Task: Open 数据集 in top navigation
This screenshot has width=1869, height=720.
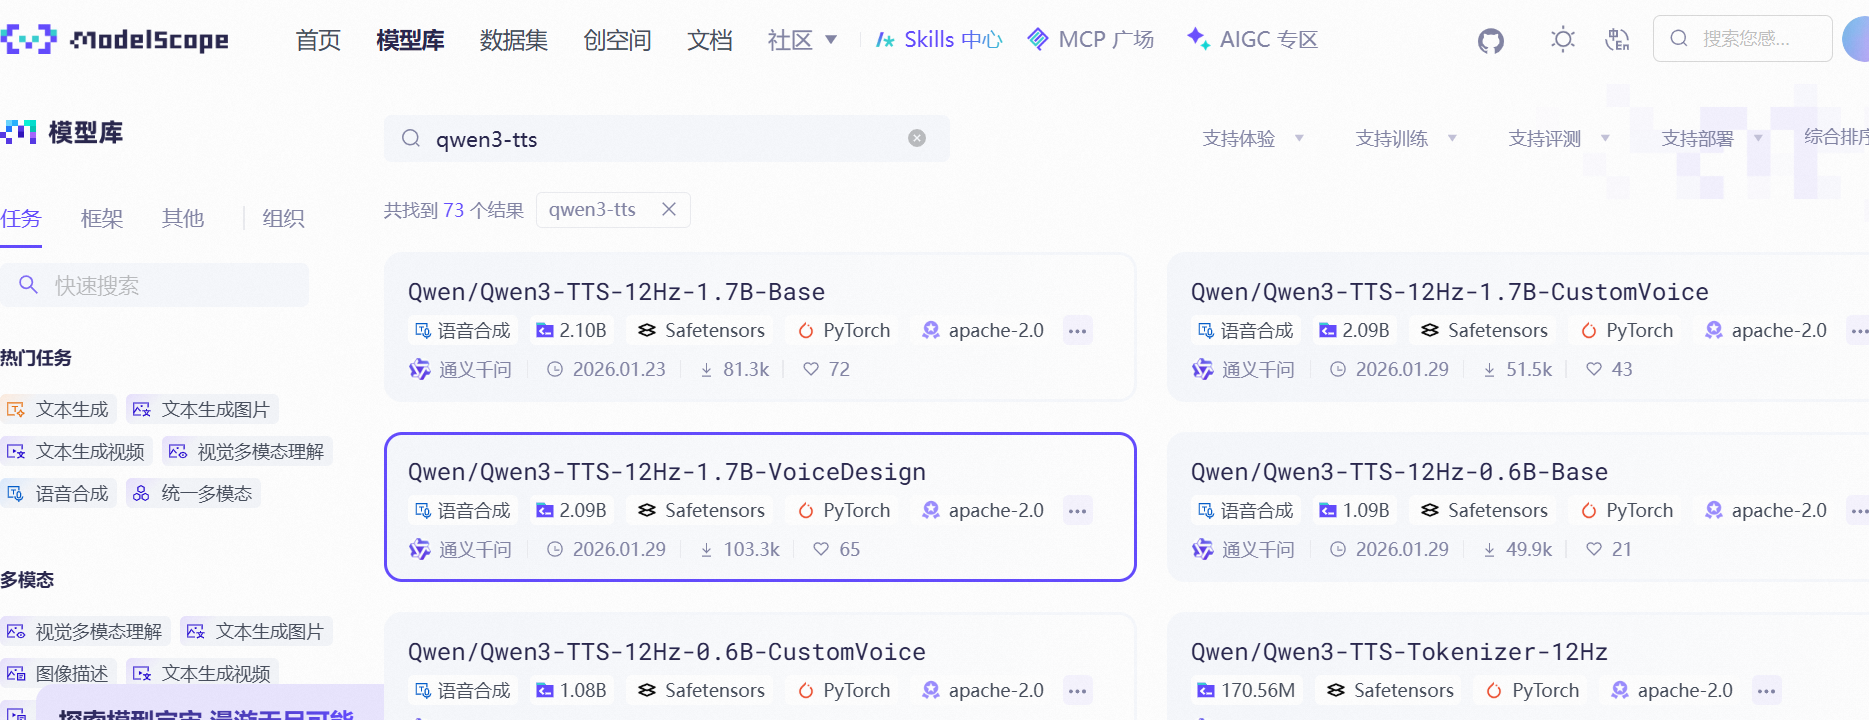Action: tap(514, 40)
